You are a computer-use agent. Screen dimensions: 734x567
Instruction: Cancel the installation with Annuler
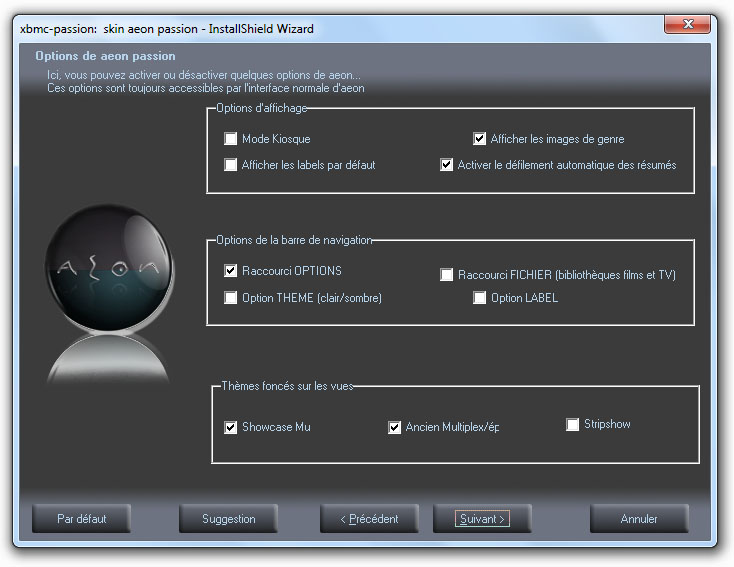639,519
